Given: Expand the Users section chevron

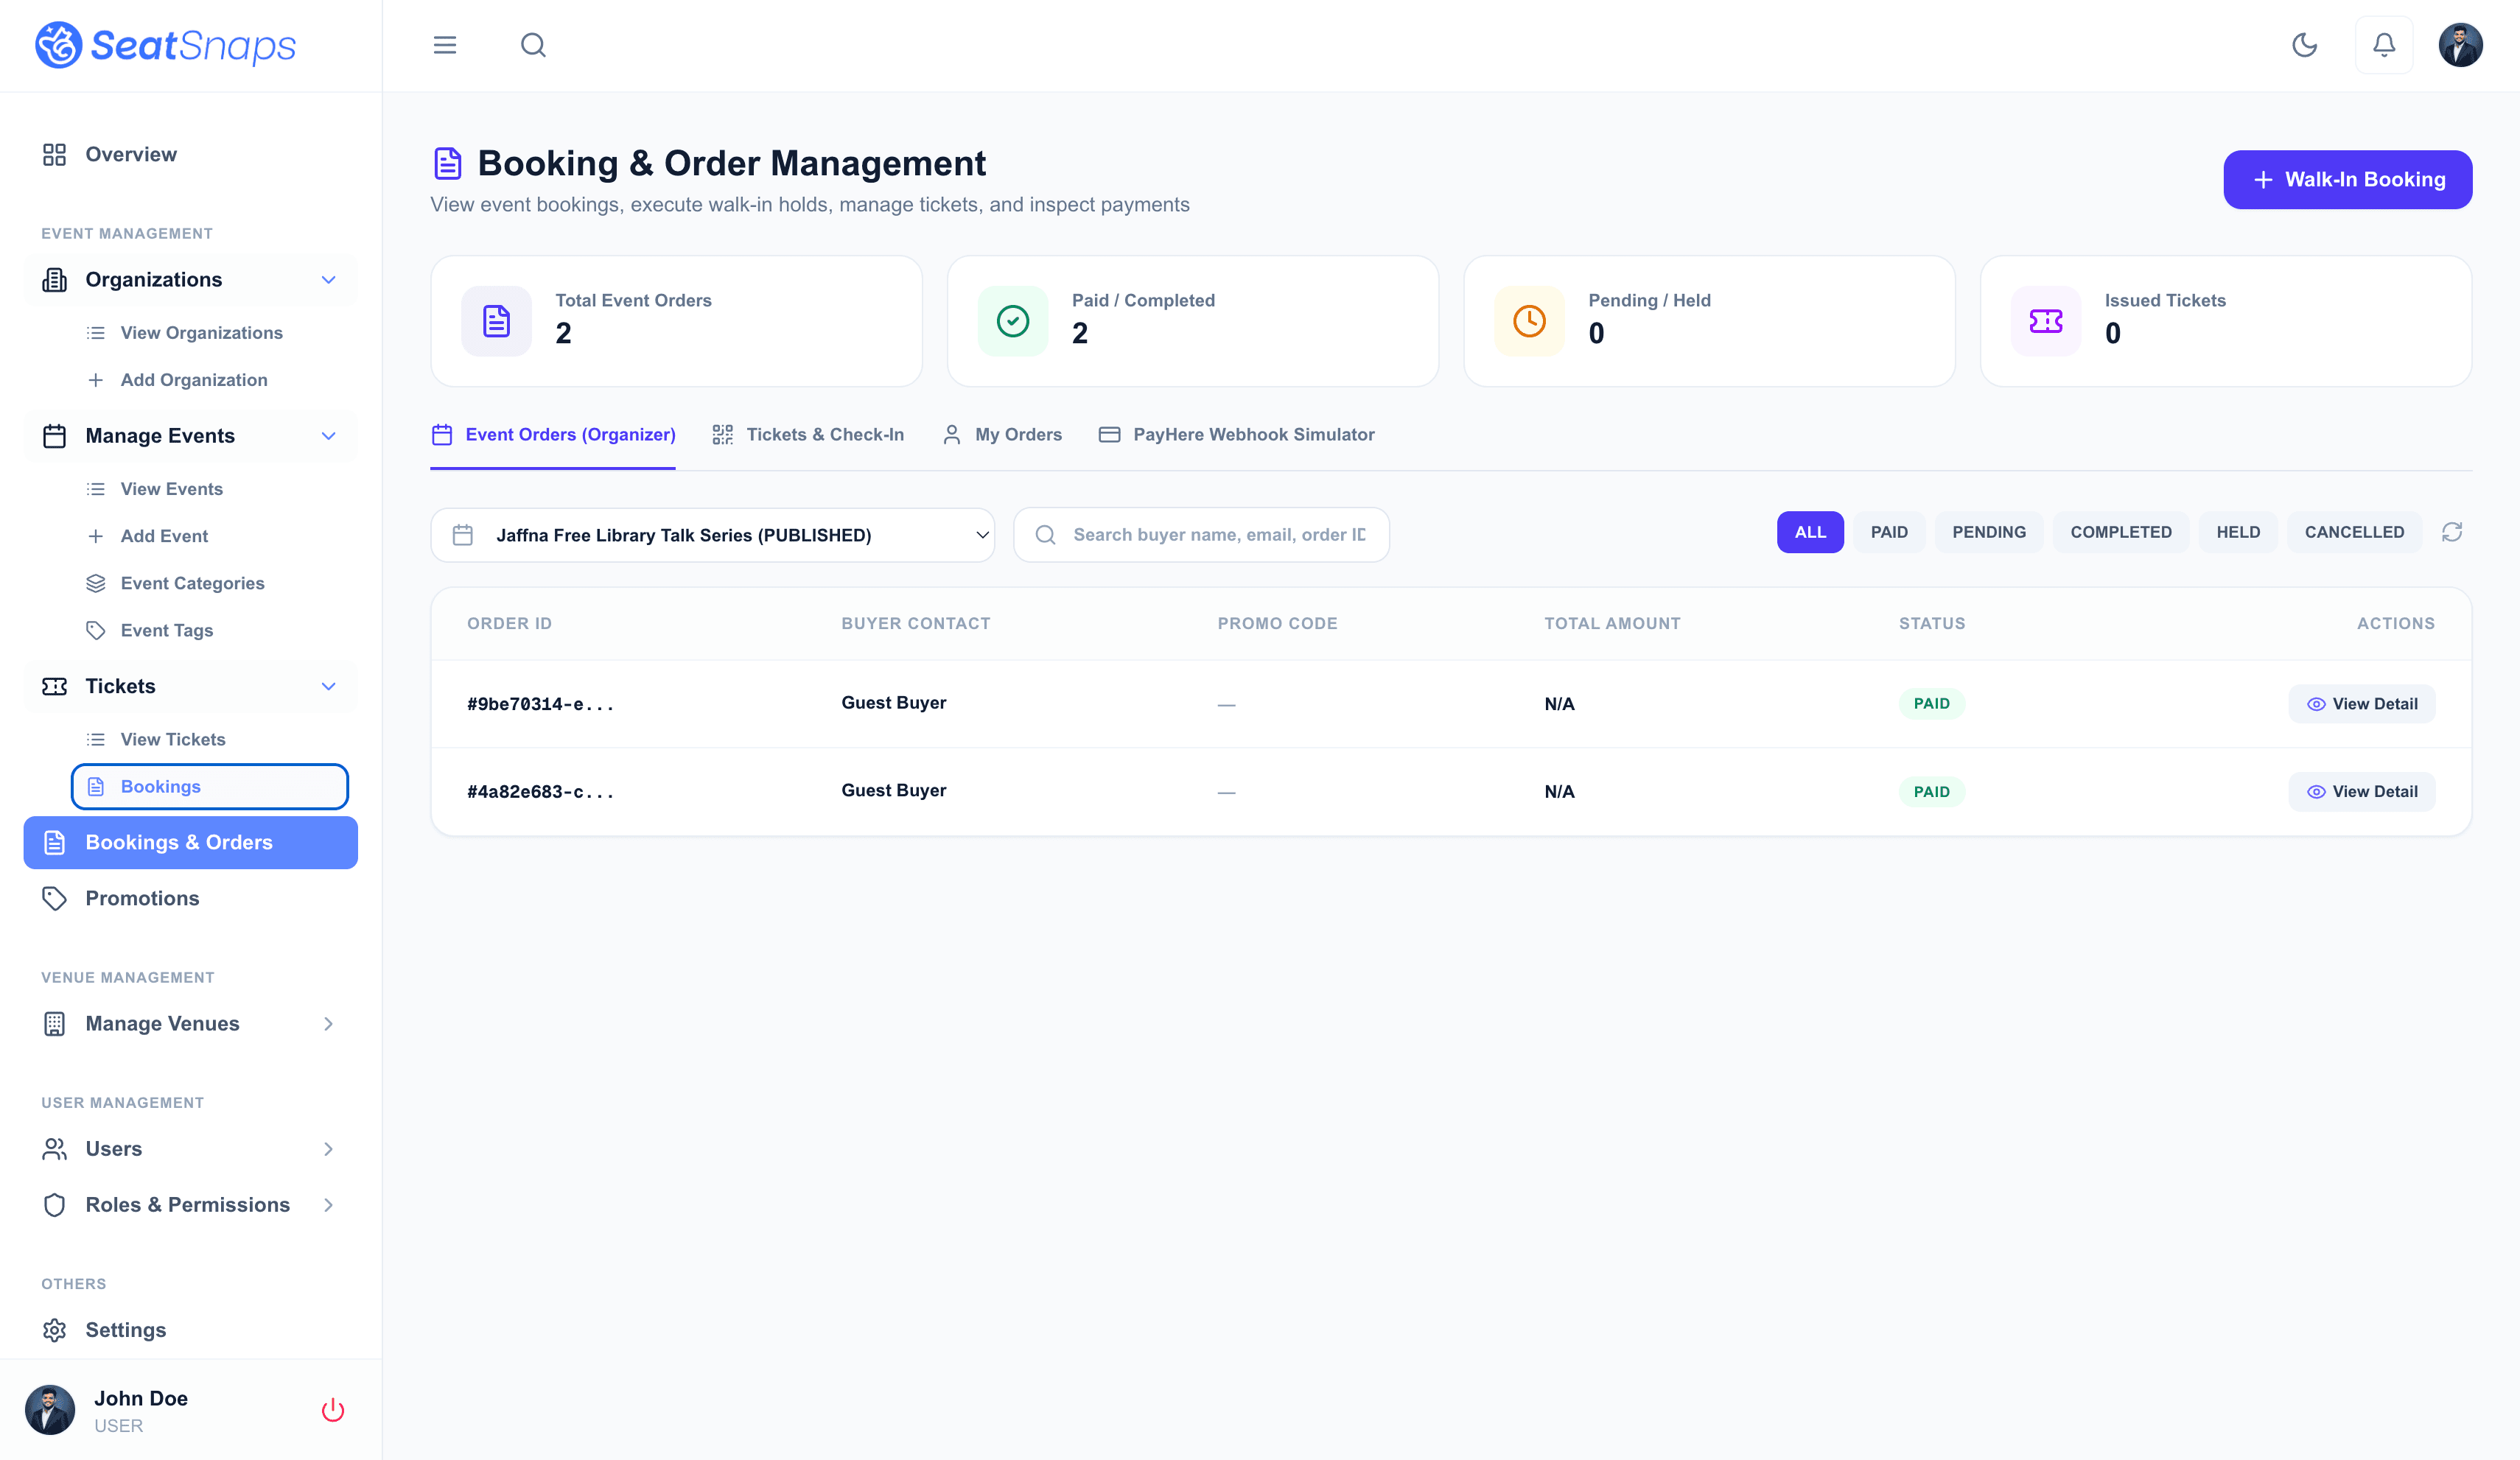Looking at the screenshot, I should (328, 1149).
